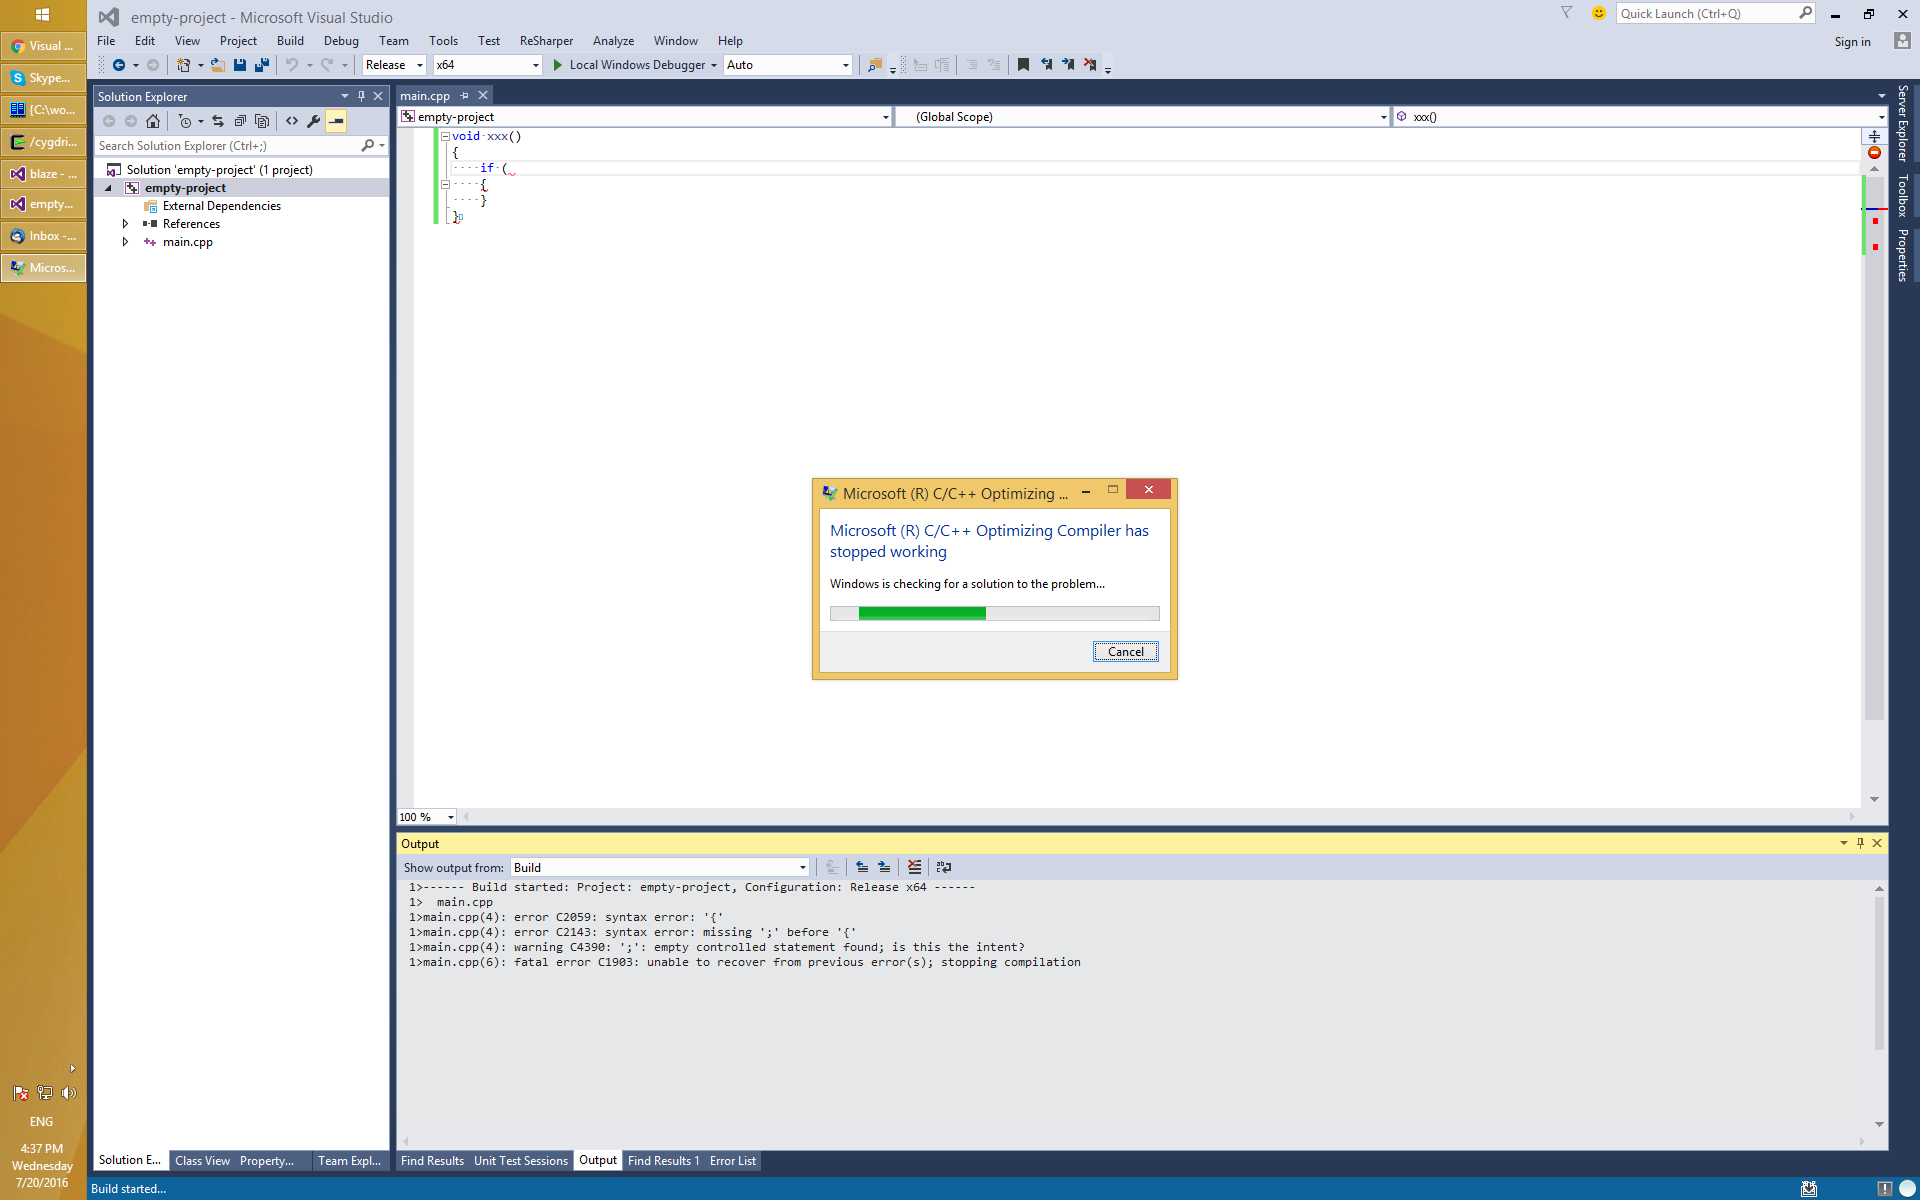Toggle Preview Selected Items highlighted button
Viewport: 1920px width, 1200px height.
coord(337,121)
